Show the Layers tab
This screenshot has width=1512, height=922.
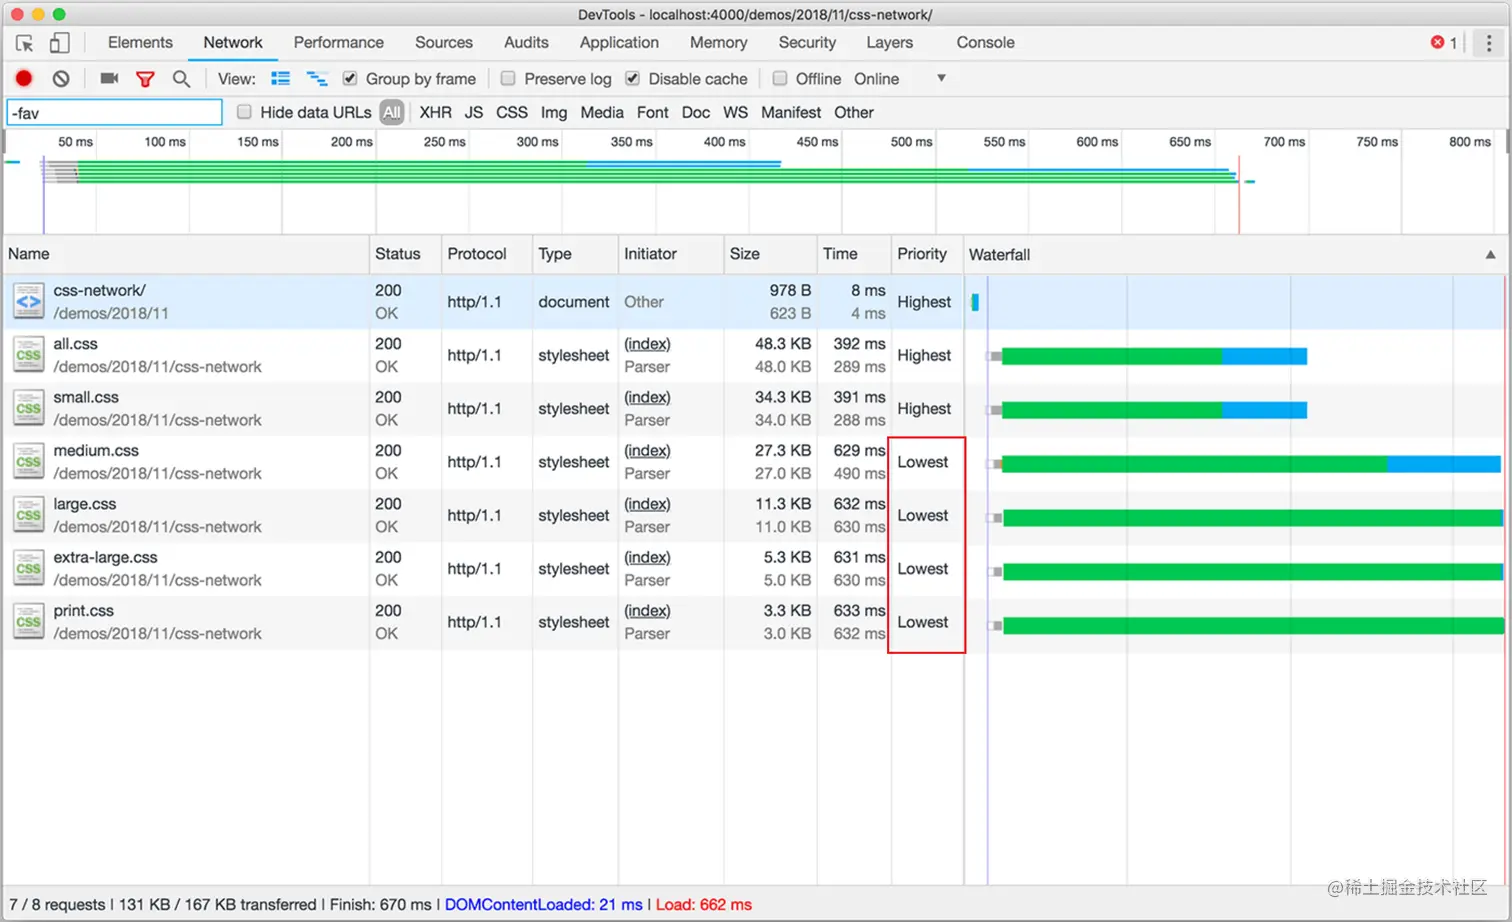click(x=889, y=42)
